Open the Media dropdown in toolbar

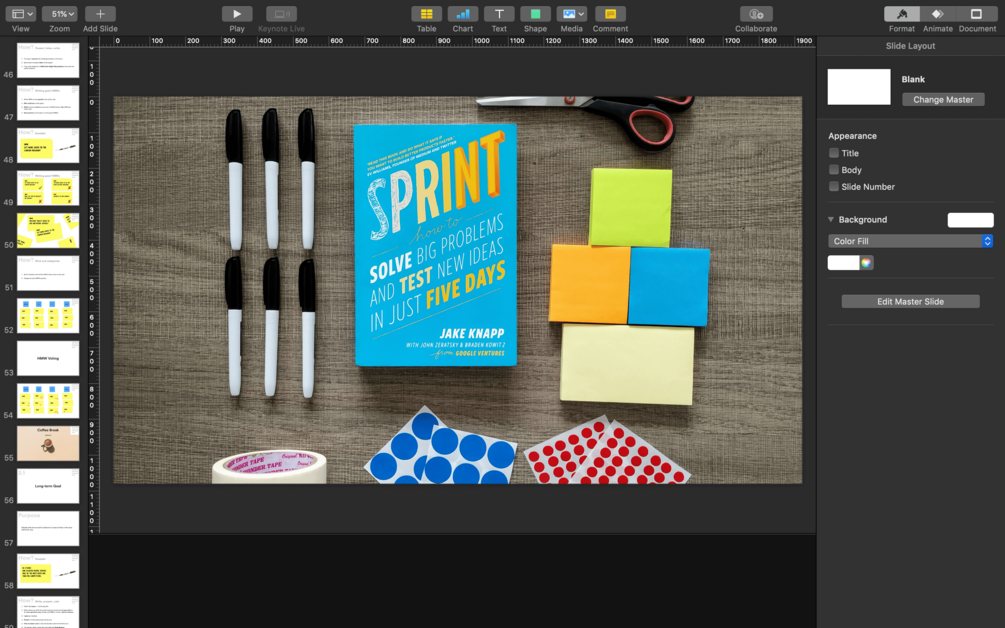click(x=572, y=14)
